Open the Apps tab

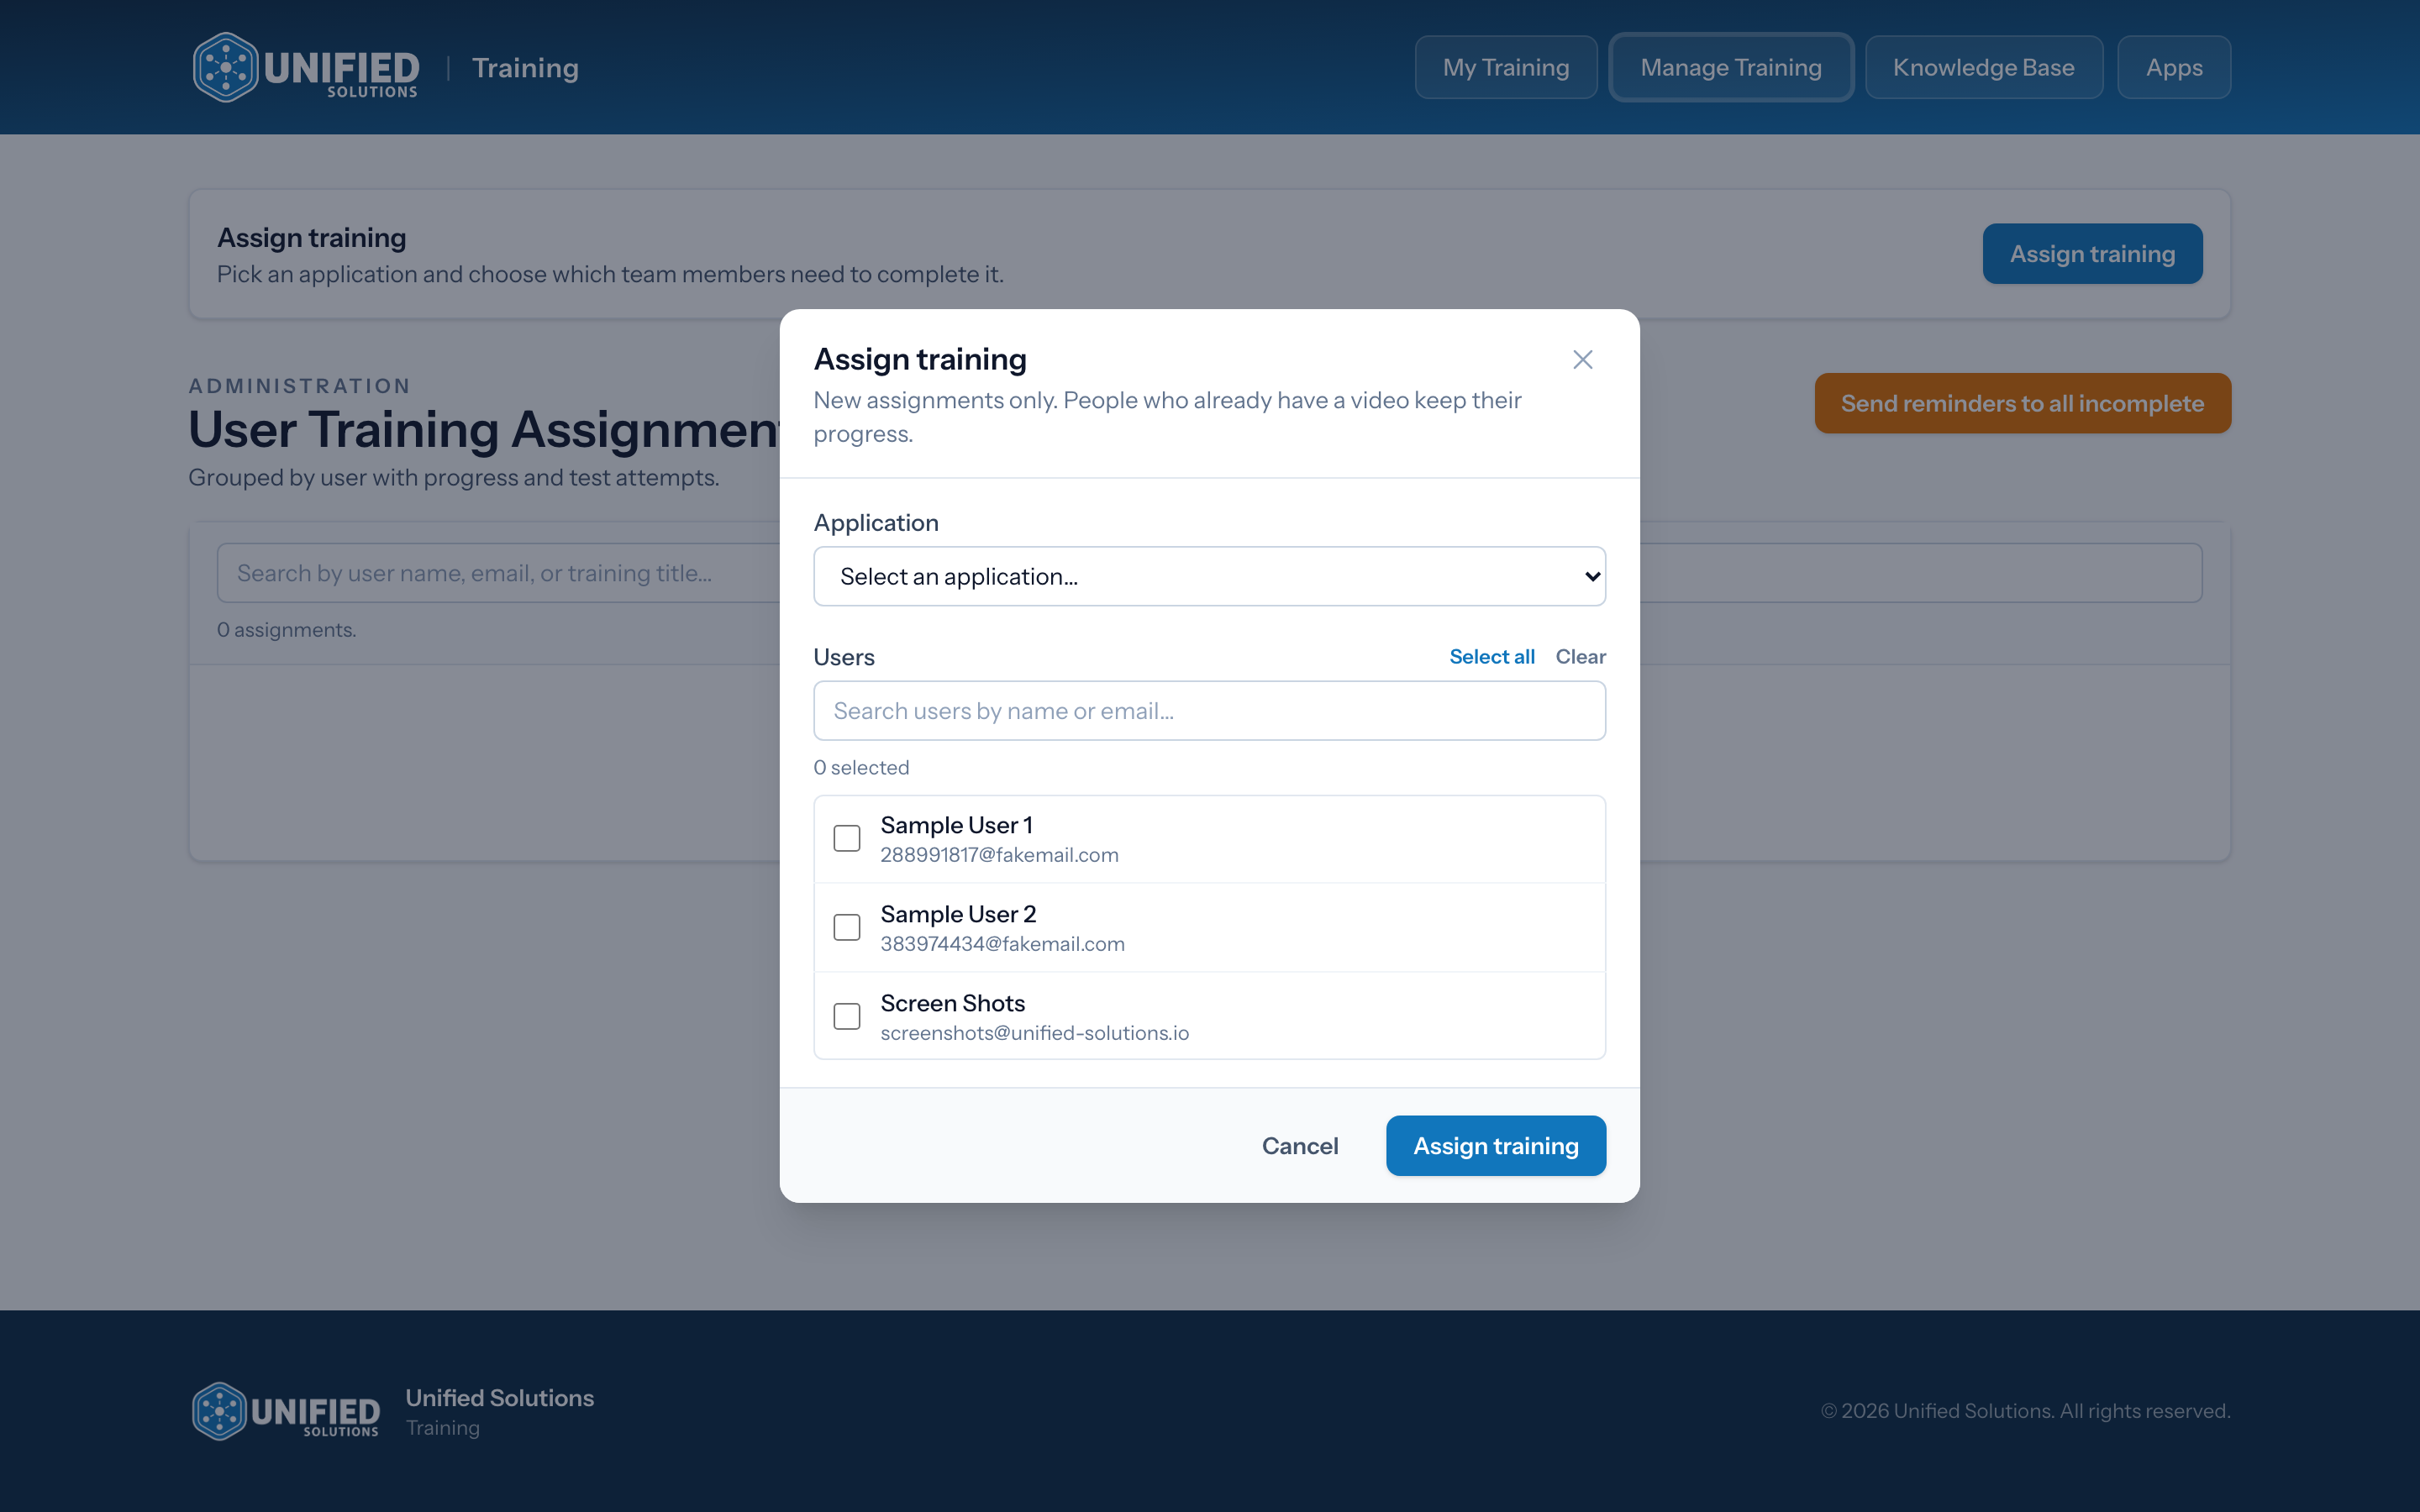pos(2174,67)
